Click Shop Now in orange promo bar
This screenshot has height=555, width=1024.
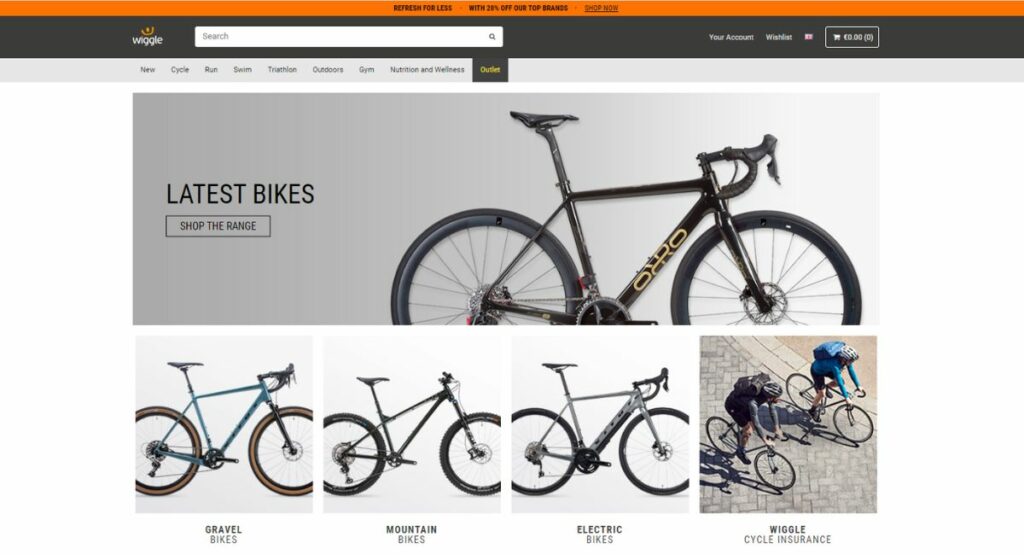(x=601, y=8)
